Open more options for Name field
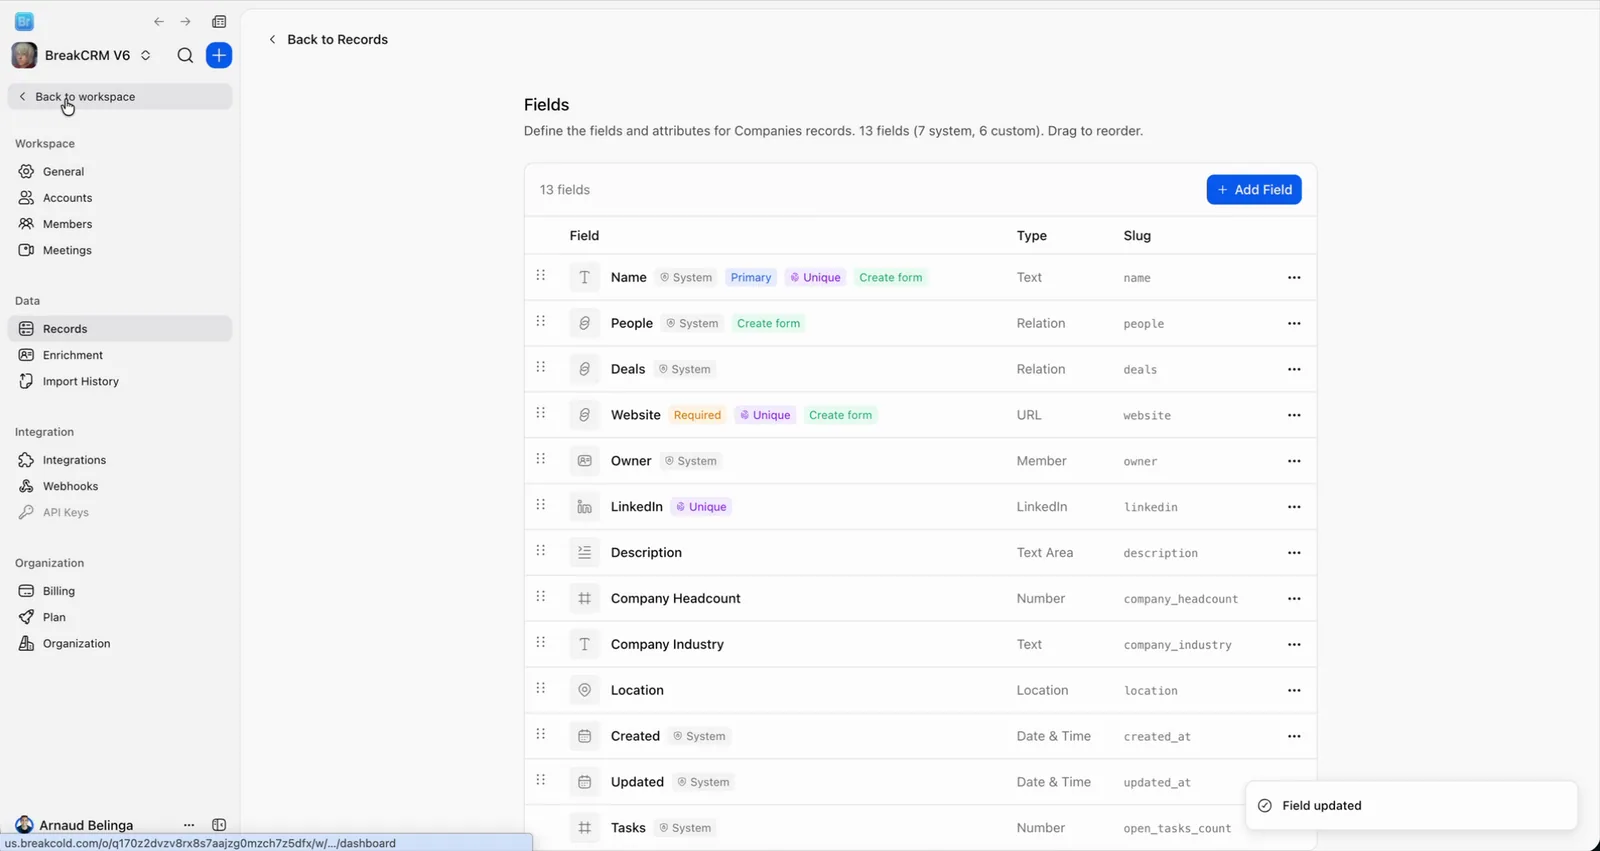 pos(1294,278)
